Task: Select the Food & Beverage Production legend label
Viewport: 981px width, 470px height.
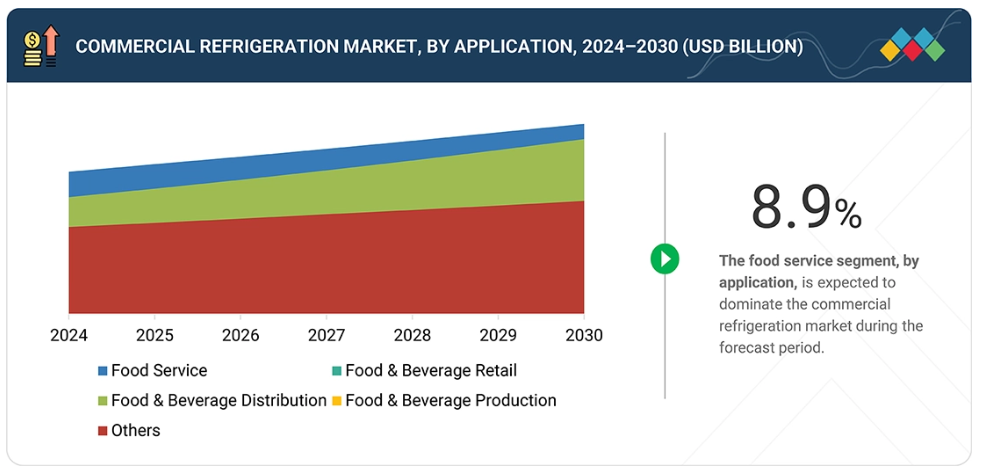Action: [x=451, y=400]
